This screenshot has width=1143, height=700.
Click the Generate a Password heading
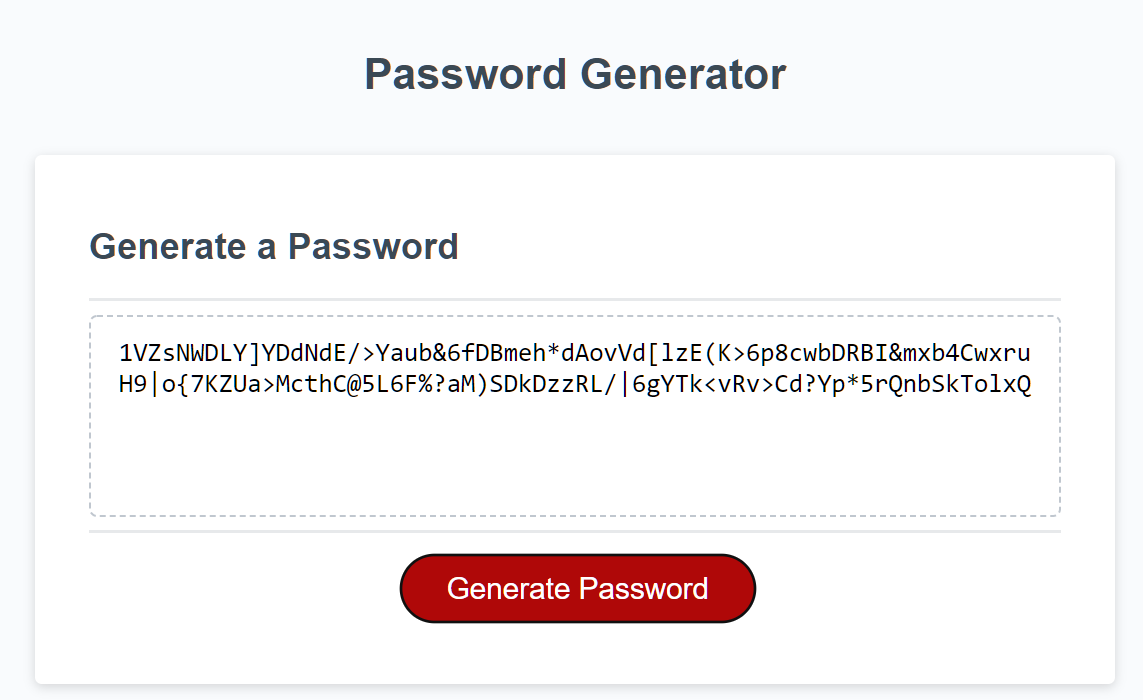click(x=274, y=246)
